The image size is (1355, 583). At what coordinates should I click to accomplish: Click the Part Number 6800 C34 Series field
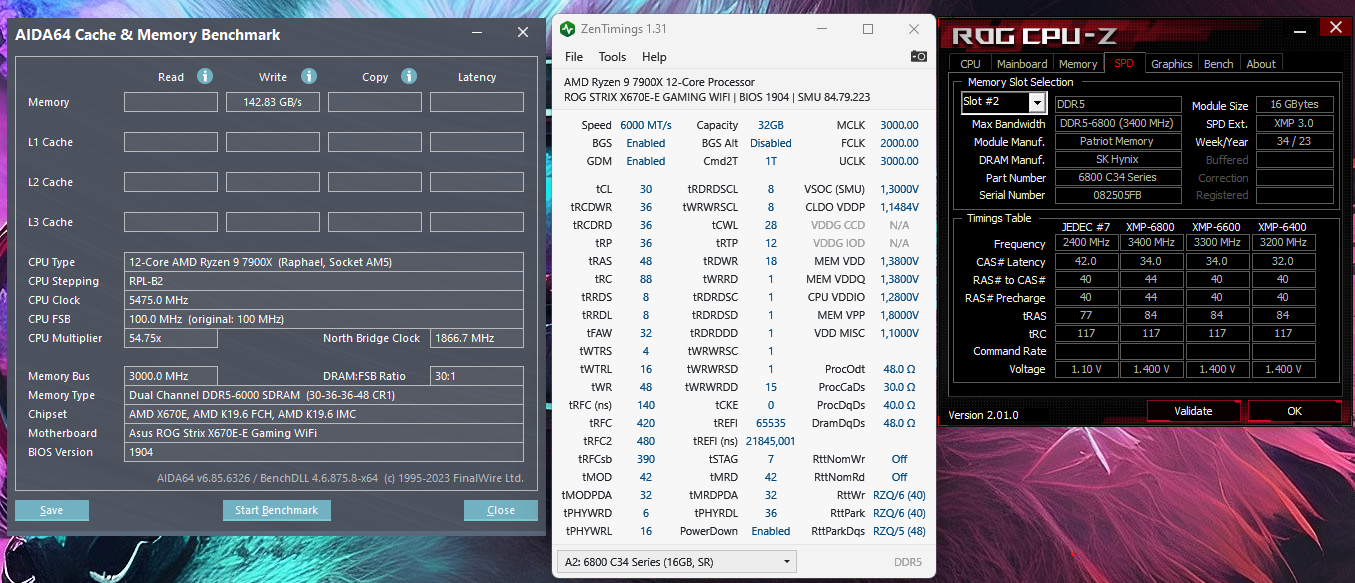tap(1118, 178)
